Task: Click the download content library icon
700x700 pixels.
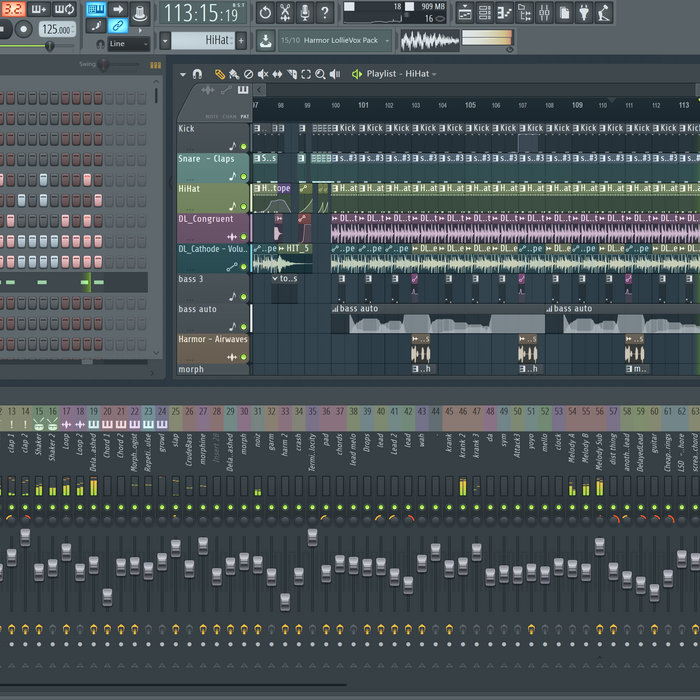Action: [265, 41]
